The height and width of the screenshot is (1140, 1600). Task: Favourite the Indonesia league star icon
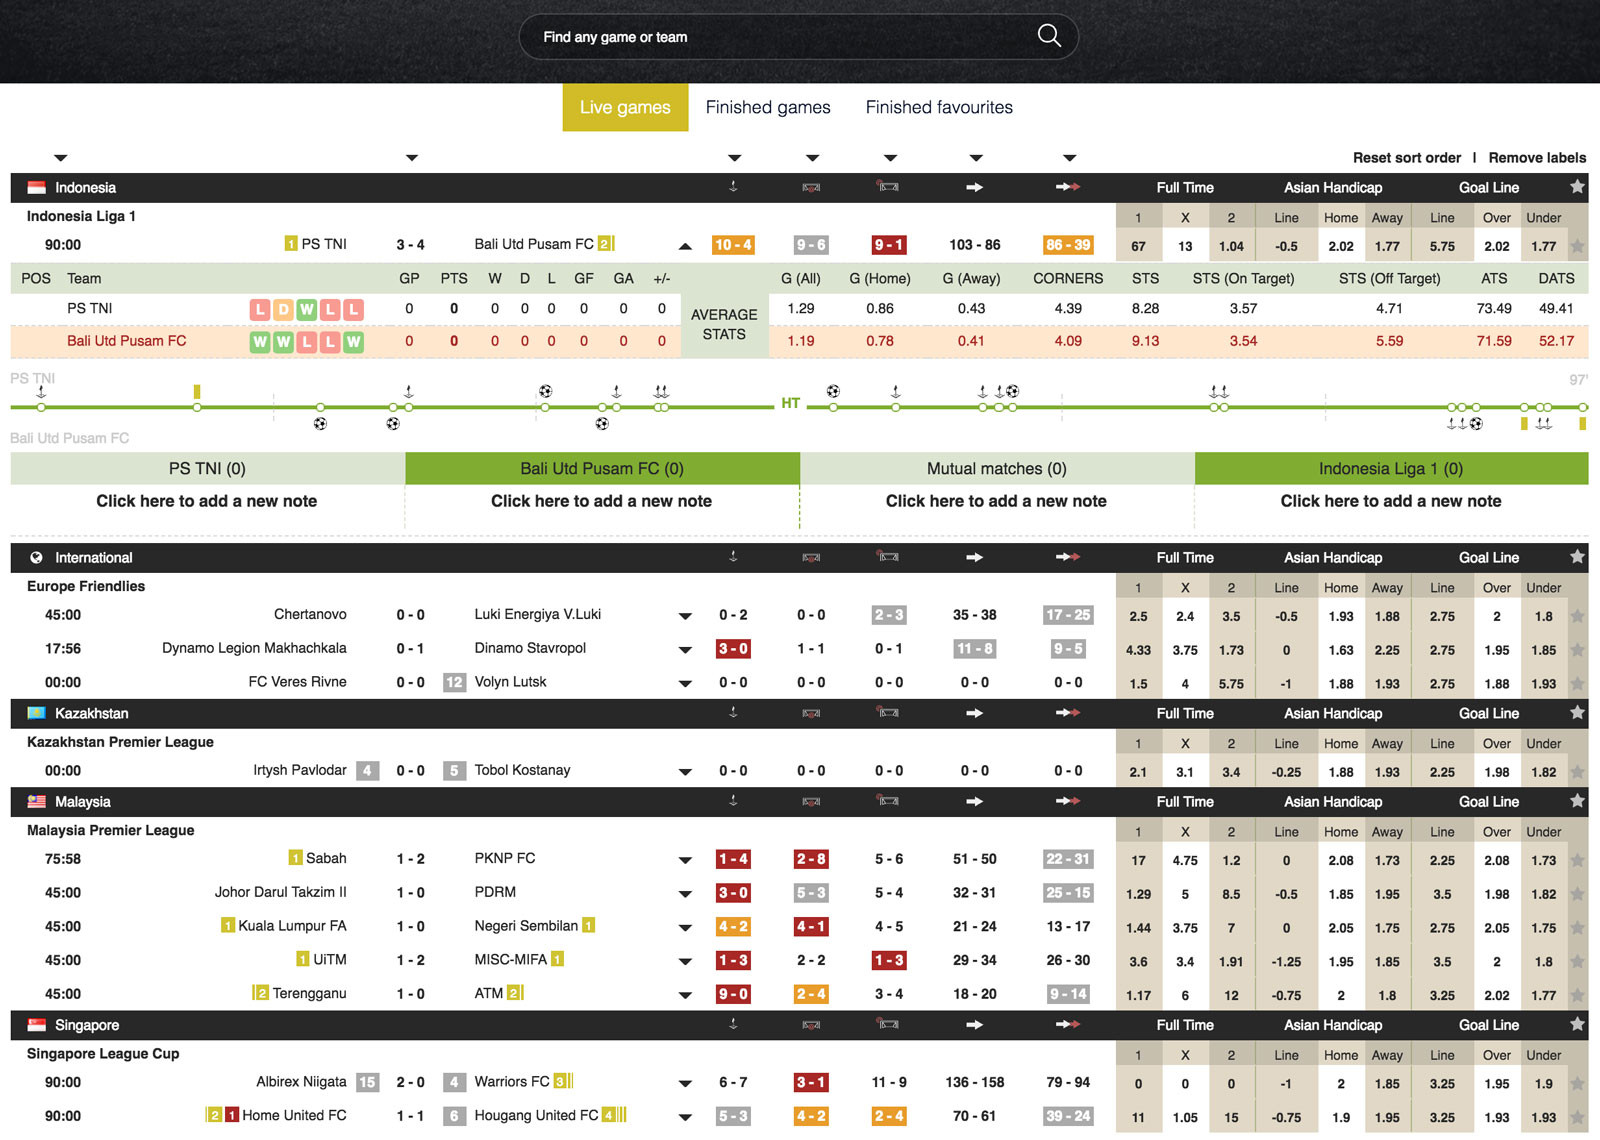coord(1577,187)
